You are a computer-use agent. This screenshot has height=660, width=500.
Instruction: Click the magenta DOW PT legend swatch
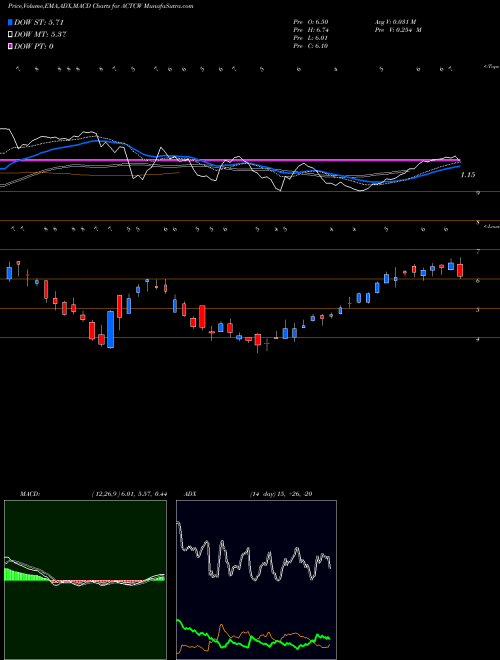coord(10,46)
